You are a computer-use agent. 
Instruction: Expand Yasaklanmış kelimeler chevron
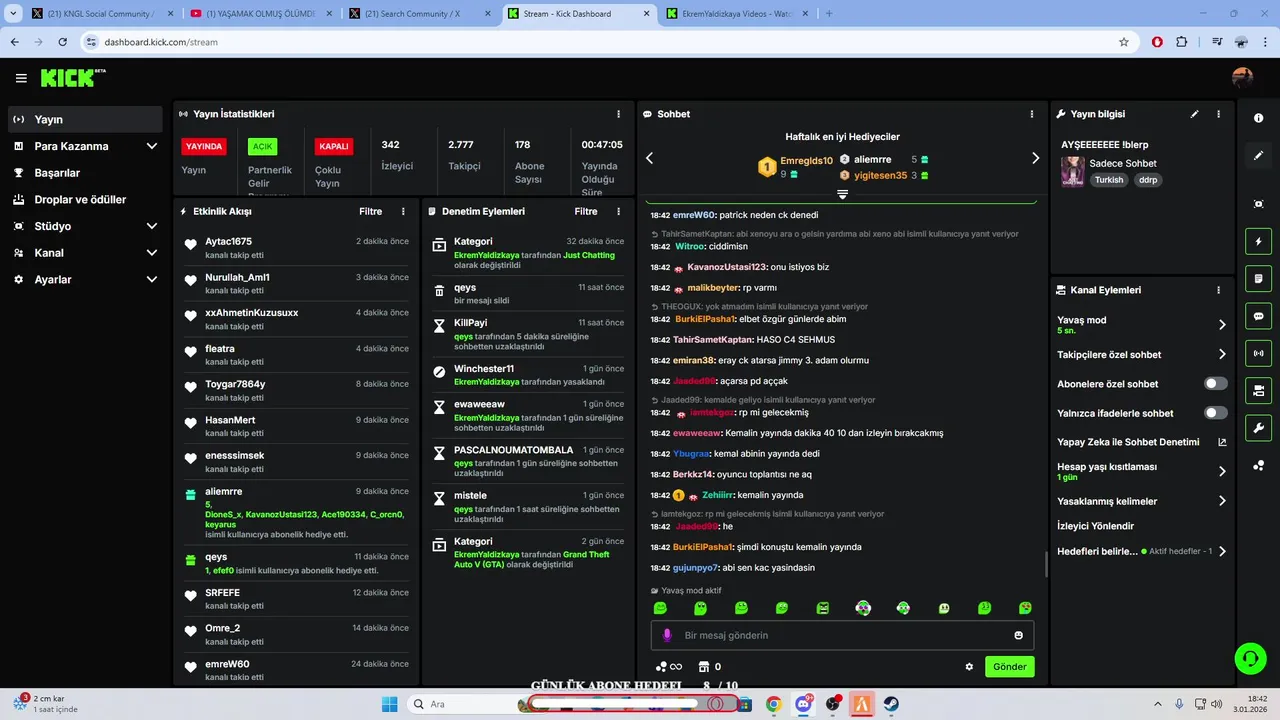click(1222, 501)
